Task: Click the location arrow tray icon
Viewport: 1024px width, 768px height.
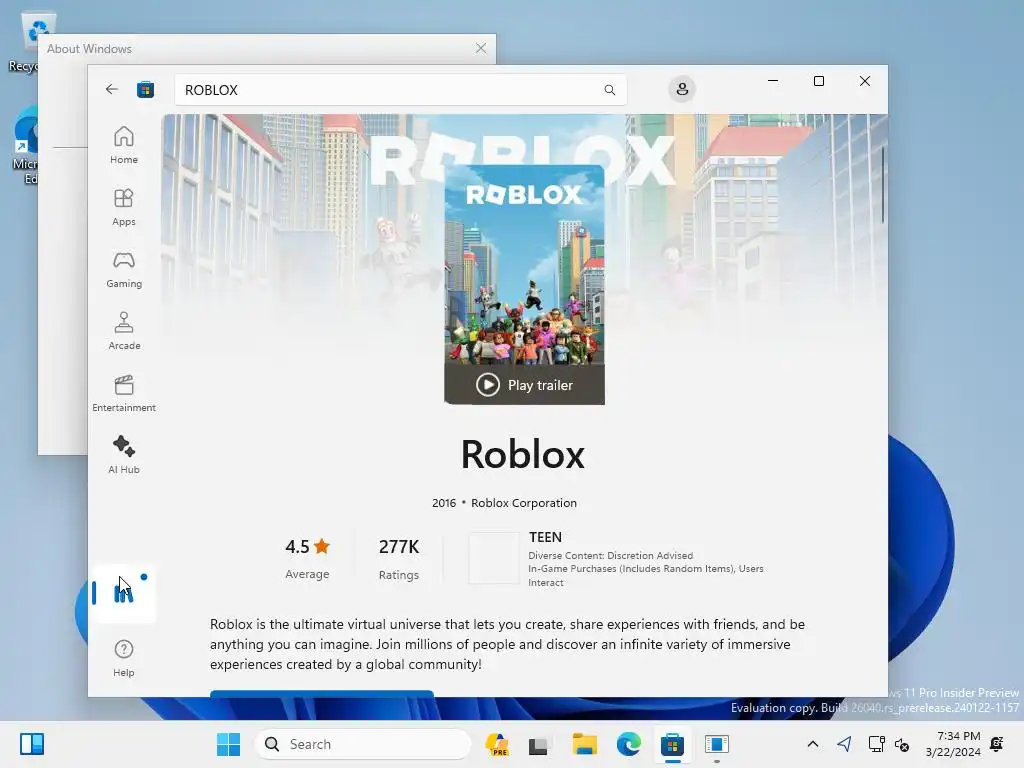Action: point(844,744)
